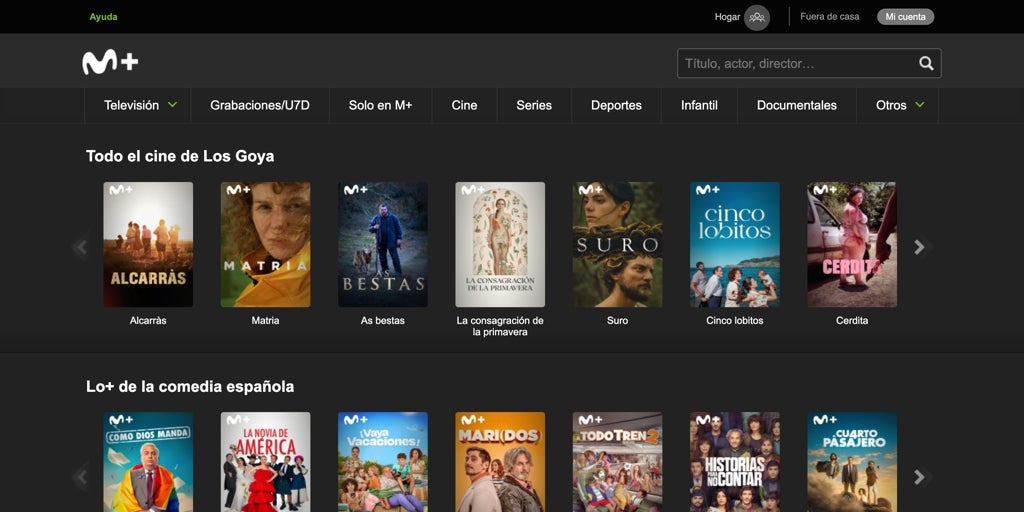Click the Mi cuenta button

point(905,17)
